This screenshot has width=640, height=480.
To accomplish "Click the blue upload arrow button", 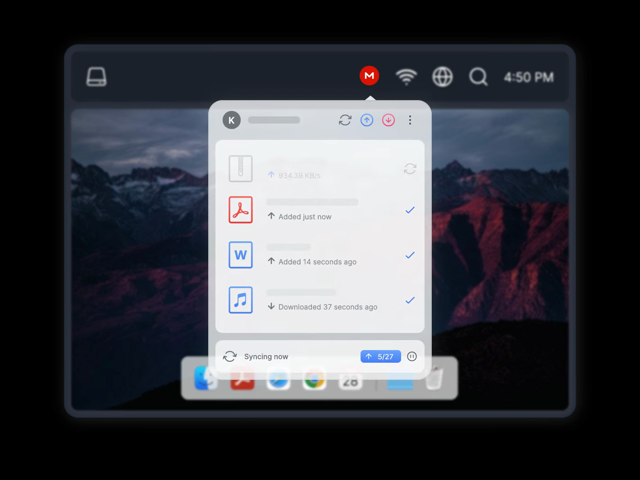I will (x=367, y=120).
